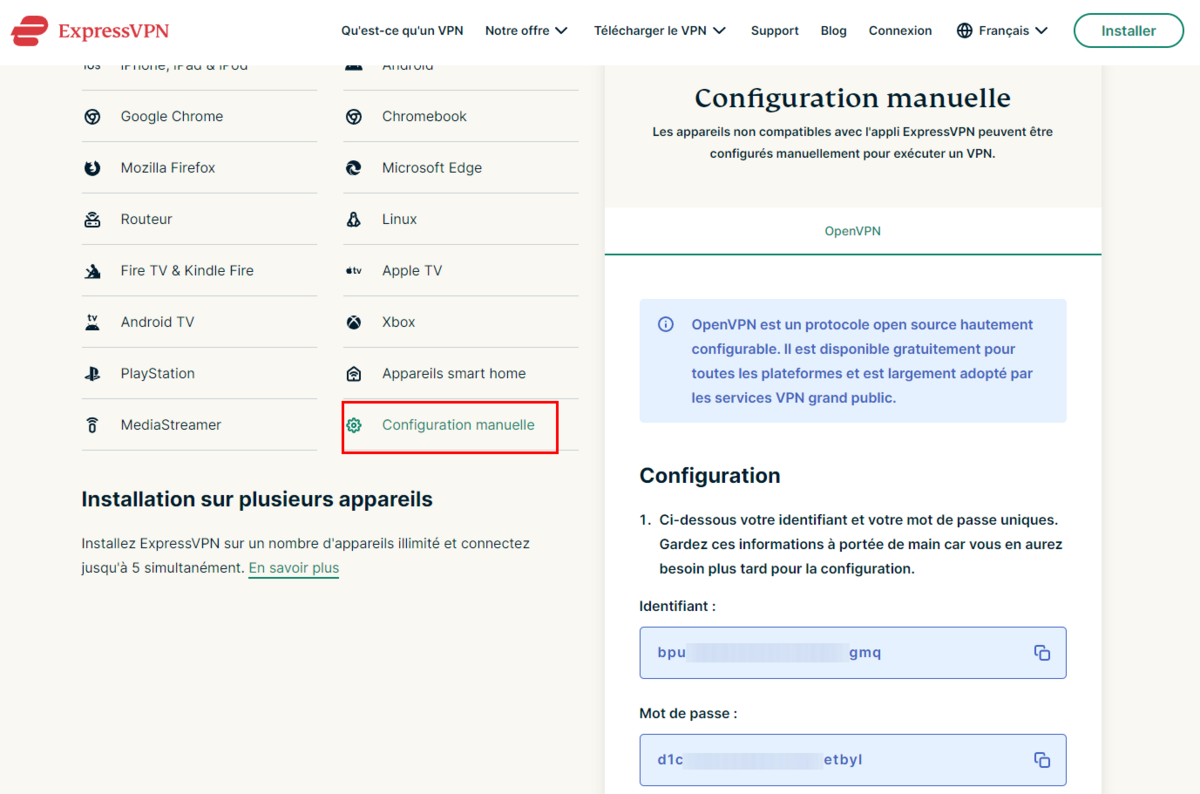Pick the Mozilla Firefox icon
1200x794 pixels.
pyautogui.click(x=92, y=168)
